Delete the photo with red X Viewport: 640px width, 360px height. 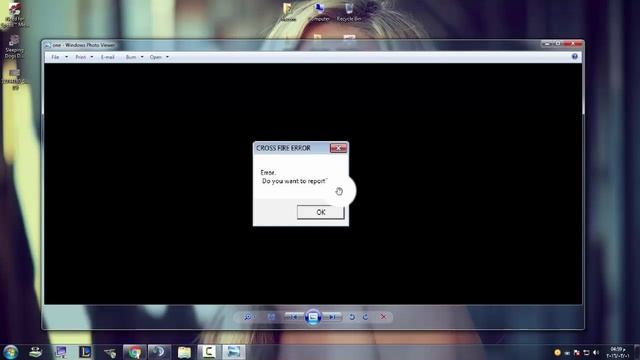pos(383,317)
